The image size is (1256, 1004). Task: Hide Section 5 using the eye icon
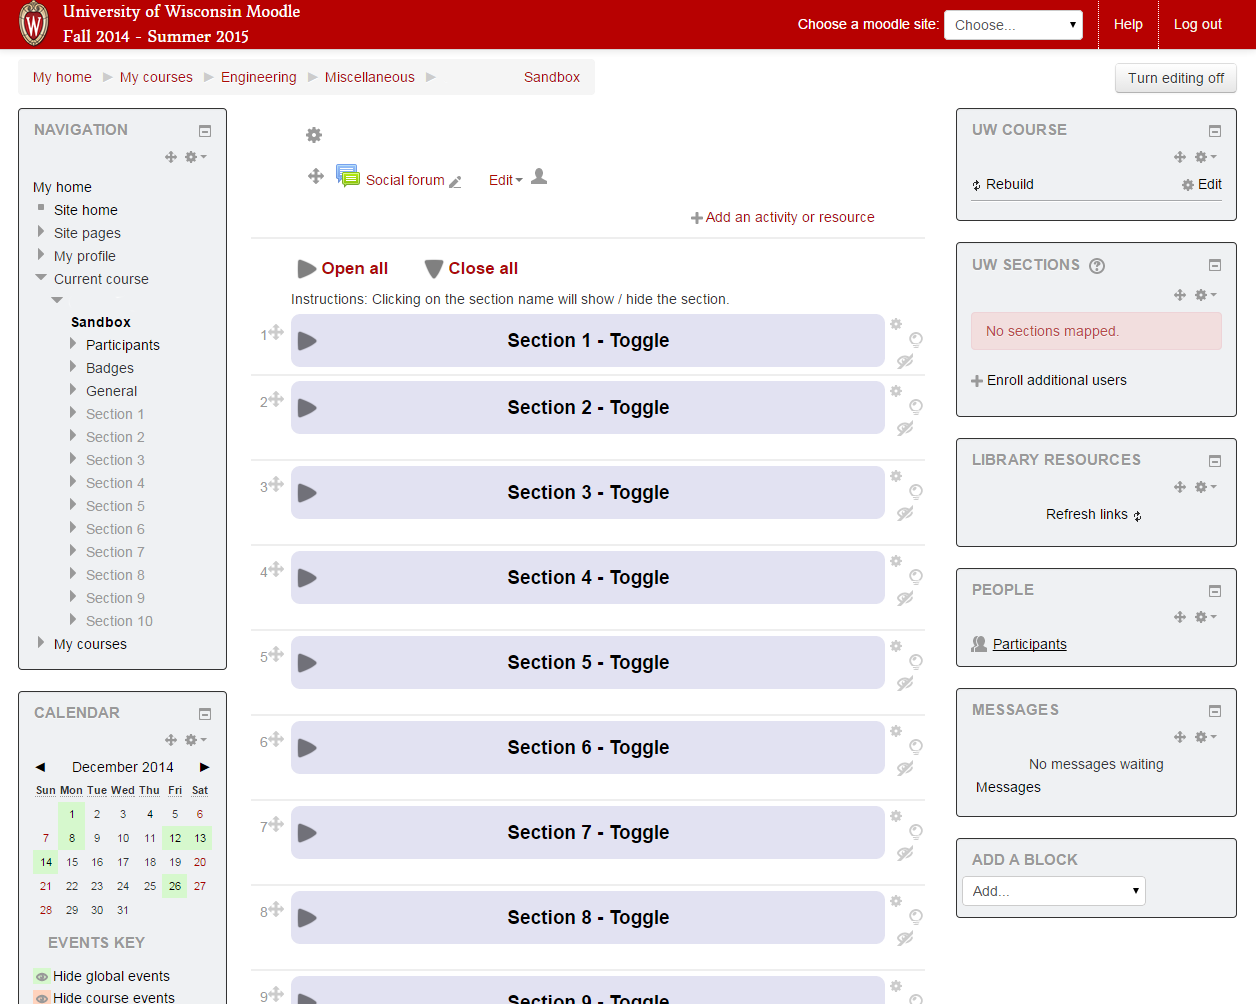click(905, 684)
